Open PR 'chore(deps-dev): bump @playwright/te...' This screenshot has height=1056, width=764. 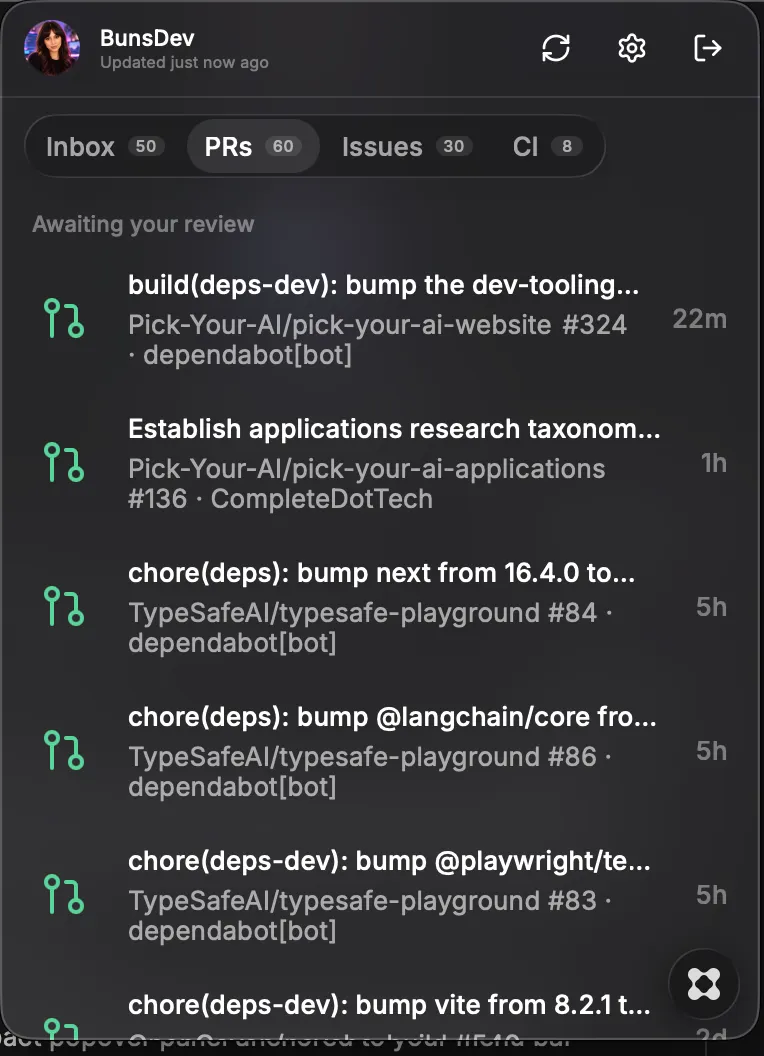click(389, 861)
